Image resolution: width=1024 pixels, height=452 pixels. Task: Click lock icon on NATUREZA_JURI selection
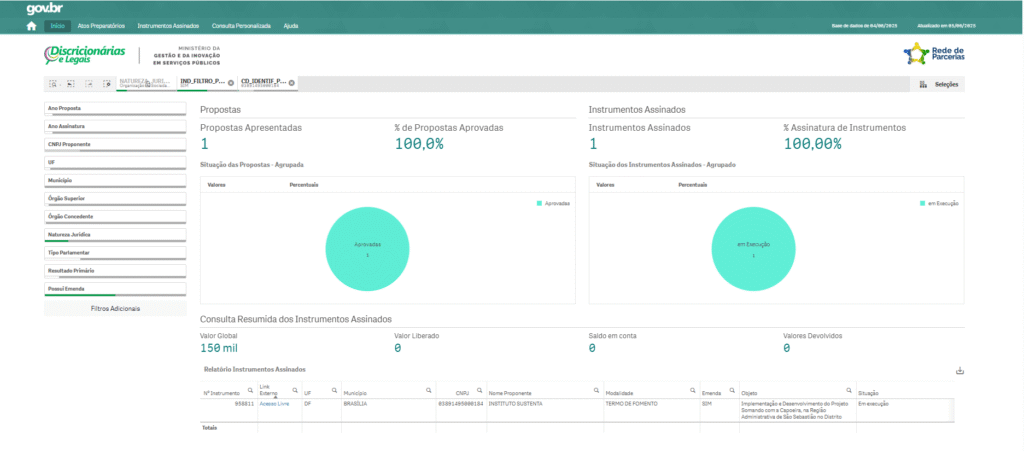(148, 85)
